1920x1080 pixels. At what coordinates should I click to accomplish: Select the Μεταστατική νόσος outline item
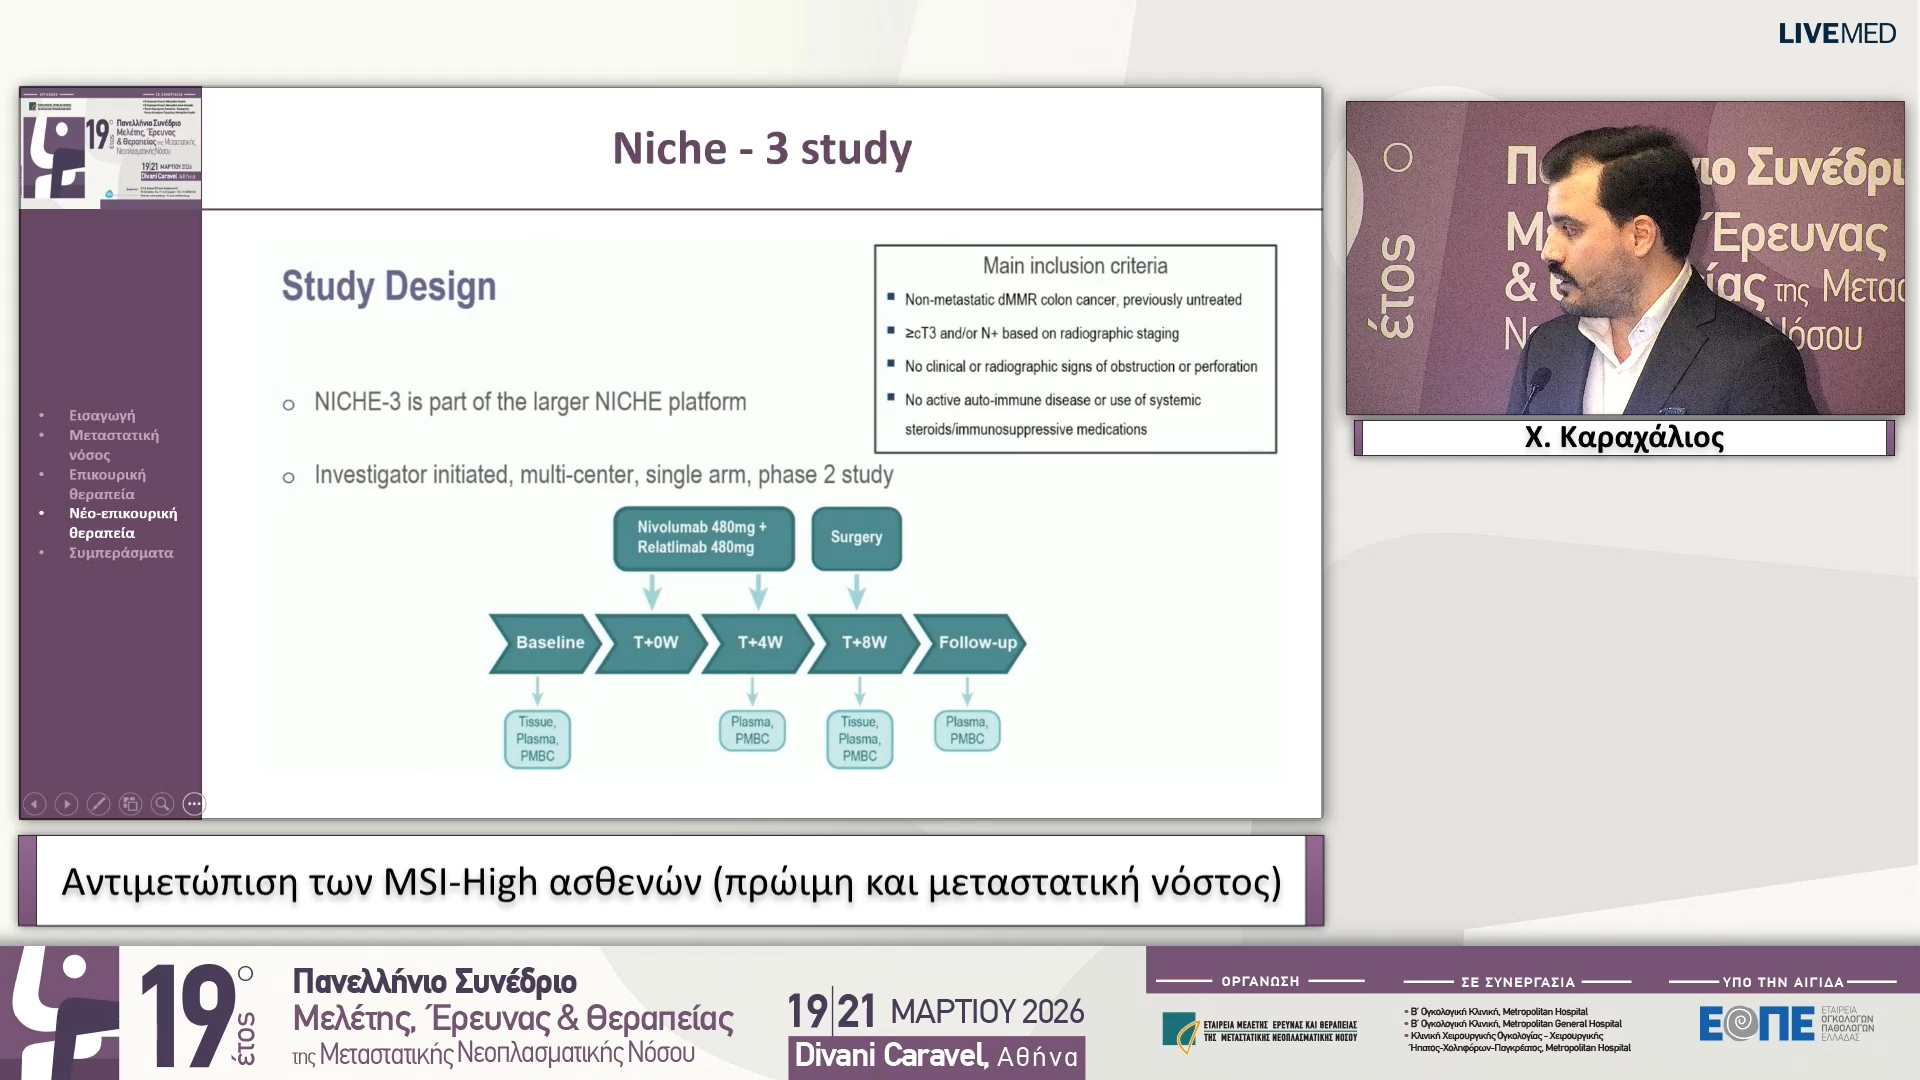(x=114, y=445)
